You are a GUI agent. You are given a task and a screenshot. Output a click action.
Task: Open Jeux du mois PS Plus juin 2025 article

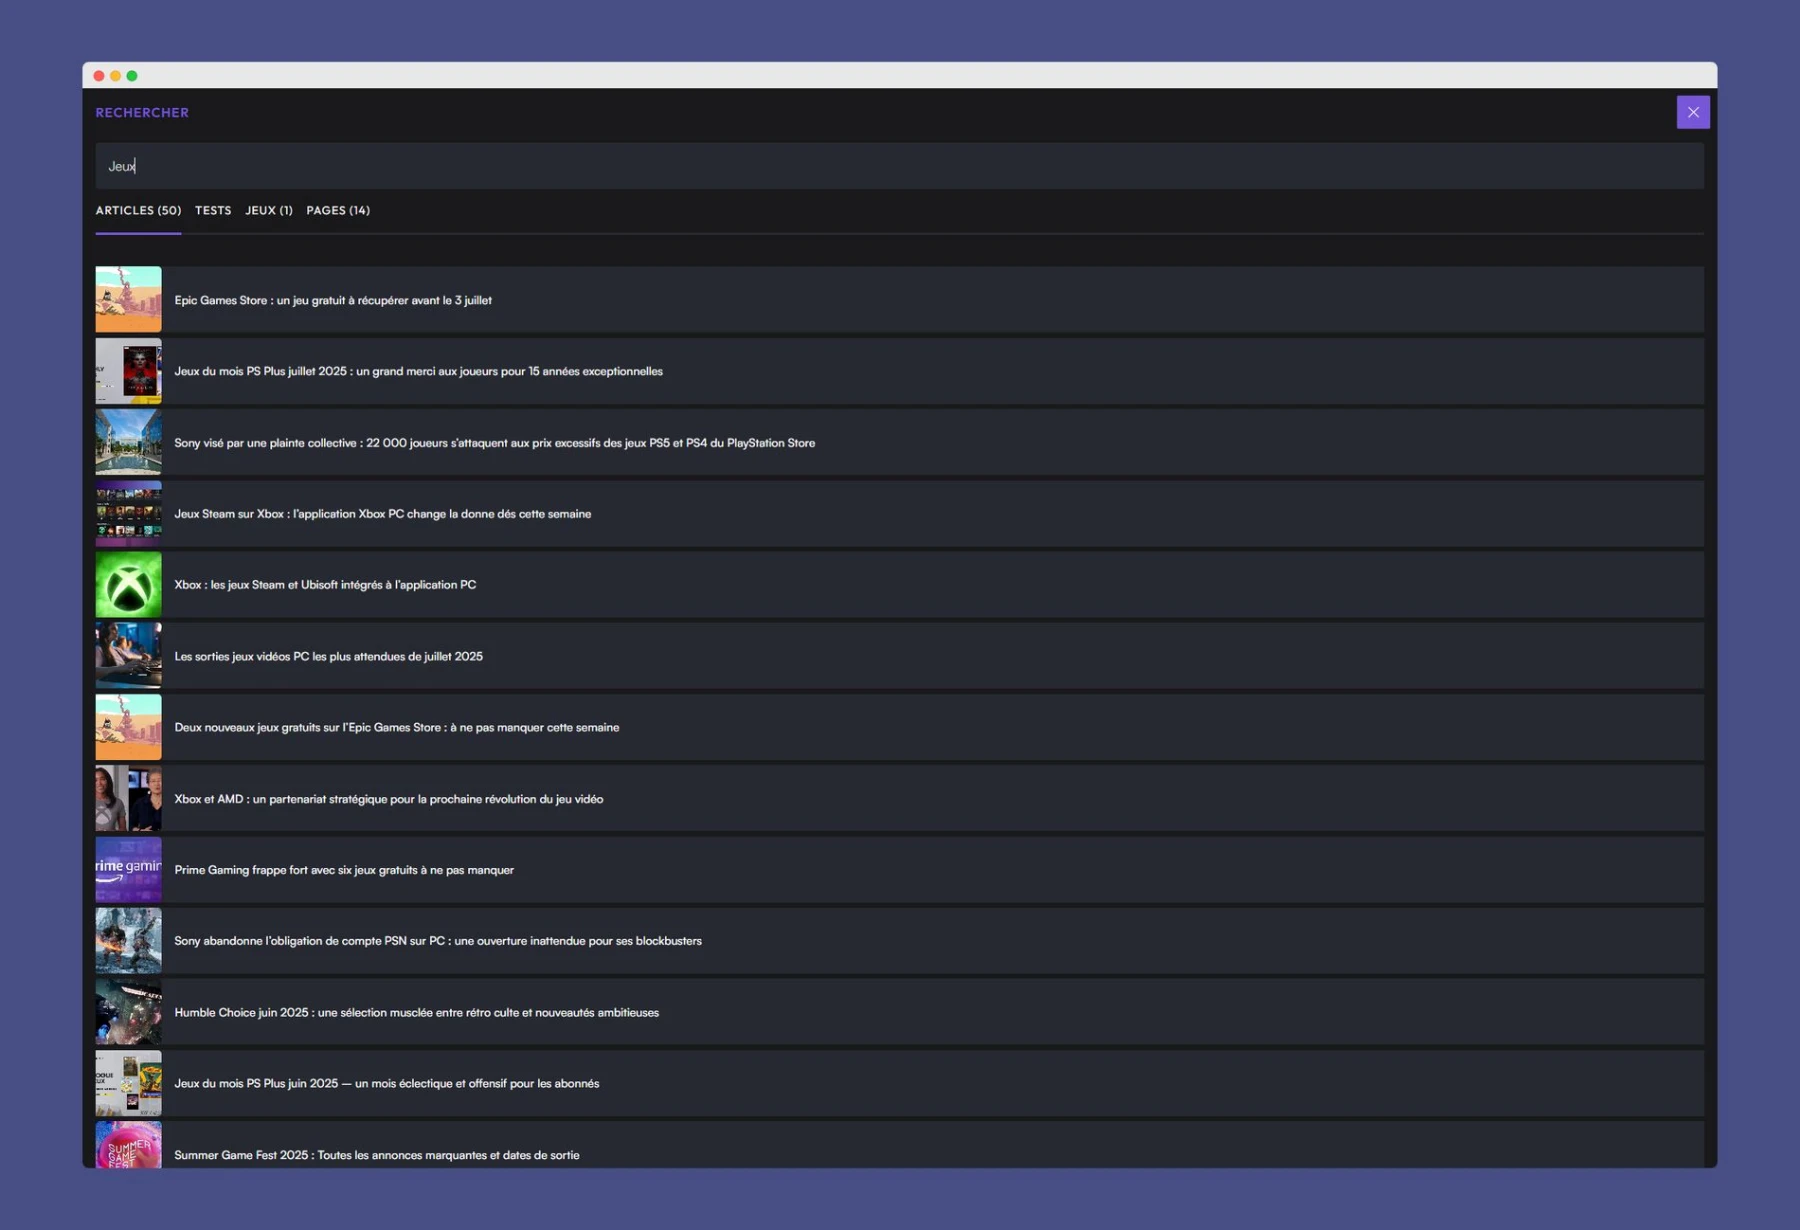coord(386,1083)
